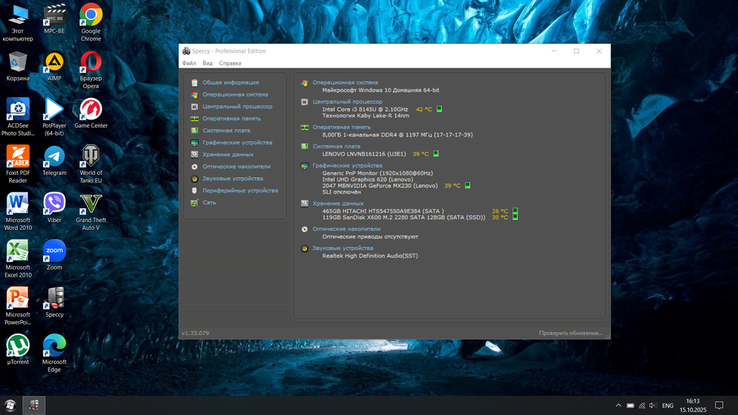Viewport: 738px width, 415px height.
Task: Show hidden tray icons chevron
Action: [x=618, y=406]
